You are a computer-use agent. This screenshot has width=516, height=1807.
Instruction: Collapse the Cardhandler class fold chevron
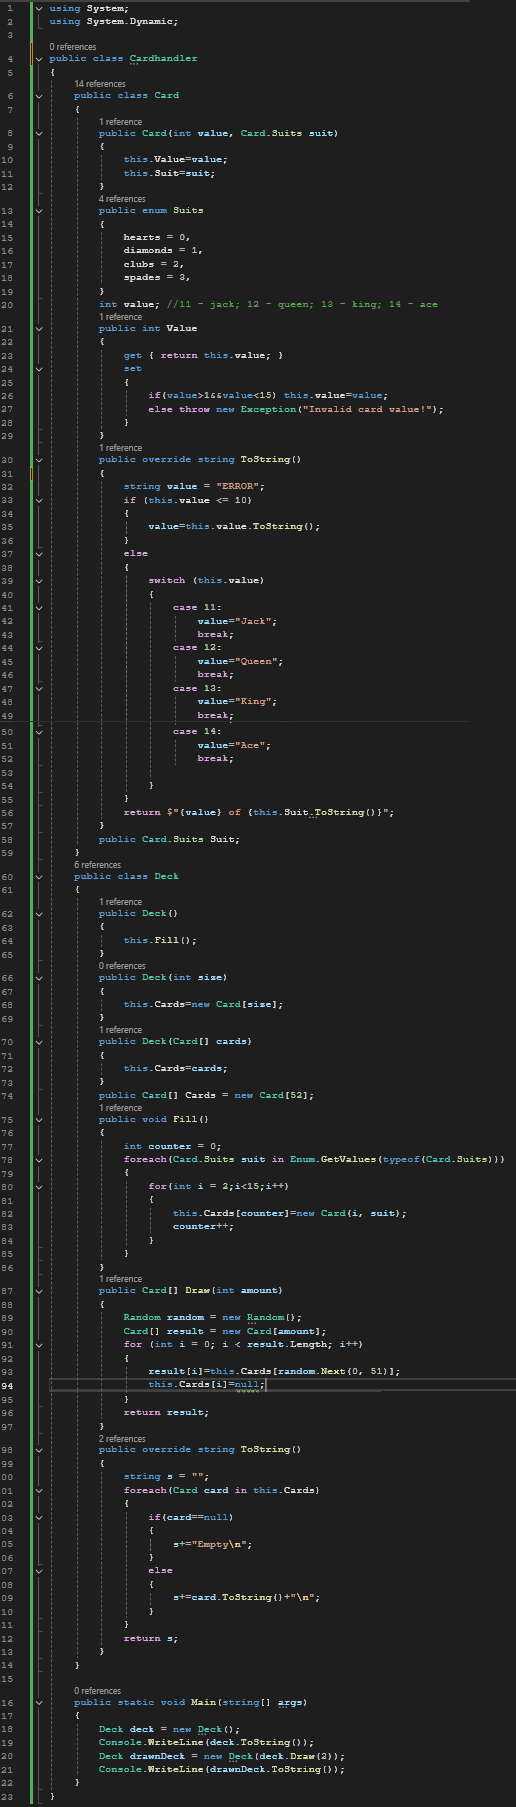pyautogui.click(x=39, y=59)
